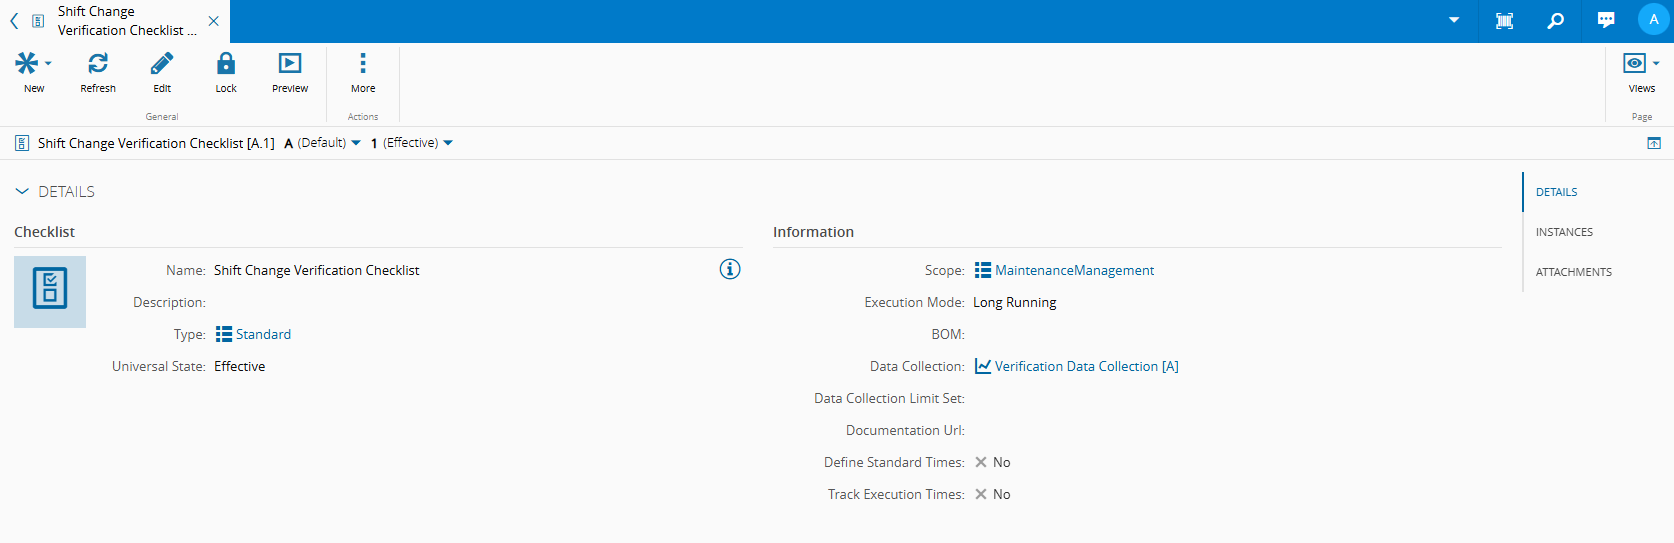1674x543 pixels.
Task: Switch to the INSTANCES section
Action: pos(1564,232)
